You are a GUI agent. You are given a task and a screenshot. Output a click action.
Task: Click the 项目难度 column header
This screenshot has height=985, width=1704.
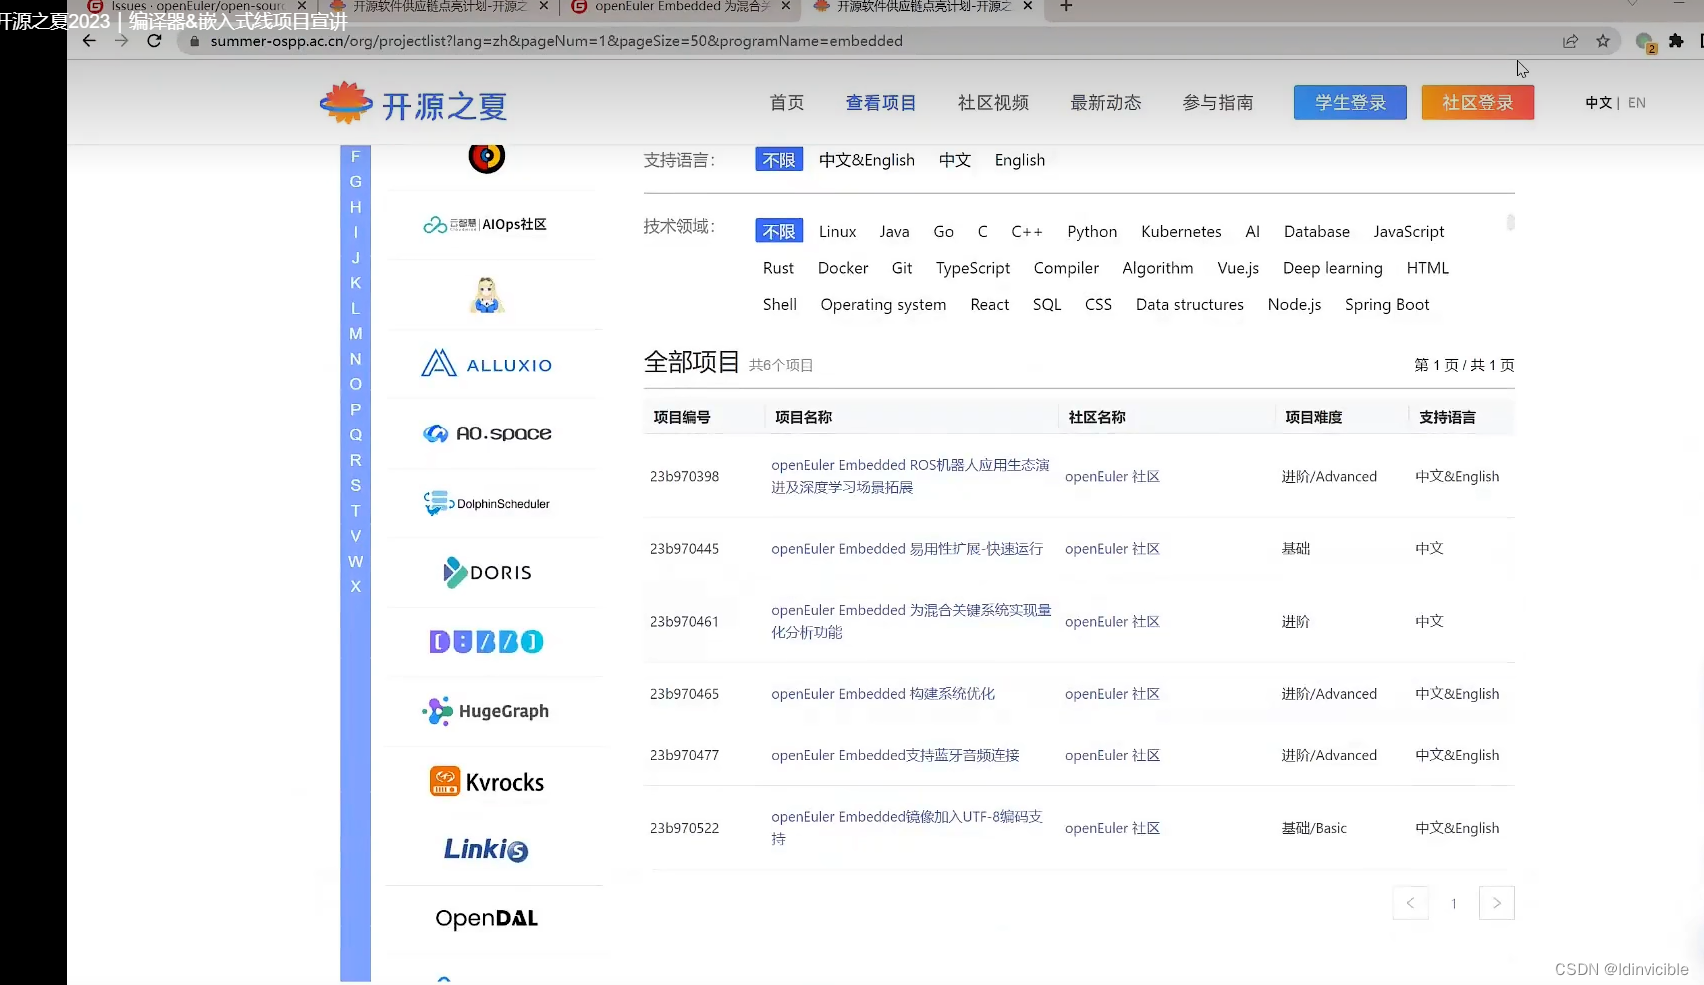(1313, 417)
